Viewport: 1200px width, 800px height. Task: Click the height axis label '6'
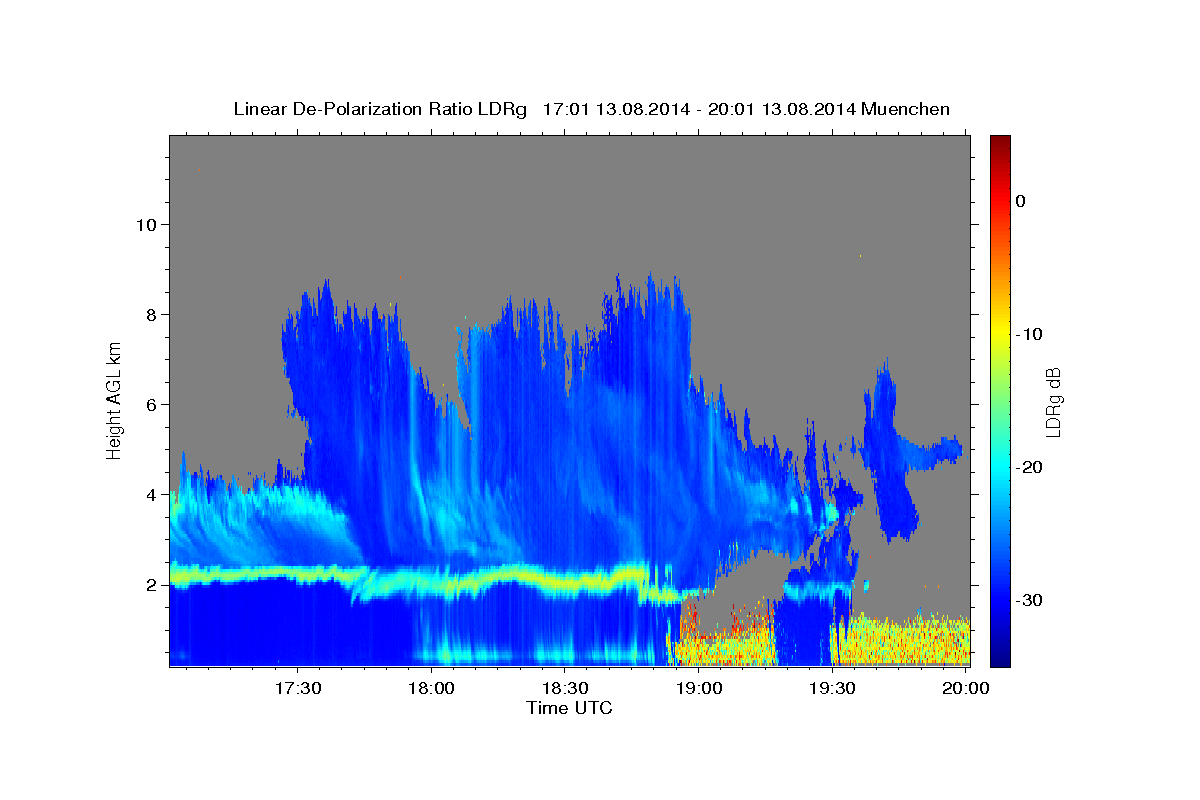coord(151,404)
